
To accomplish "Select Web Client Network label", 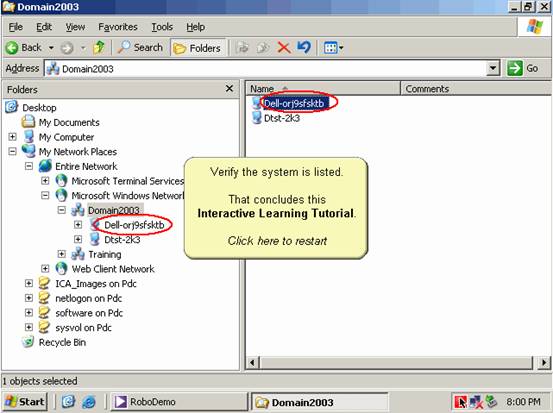I will [113, 269].
